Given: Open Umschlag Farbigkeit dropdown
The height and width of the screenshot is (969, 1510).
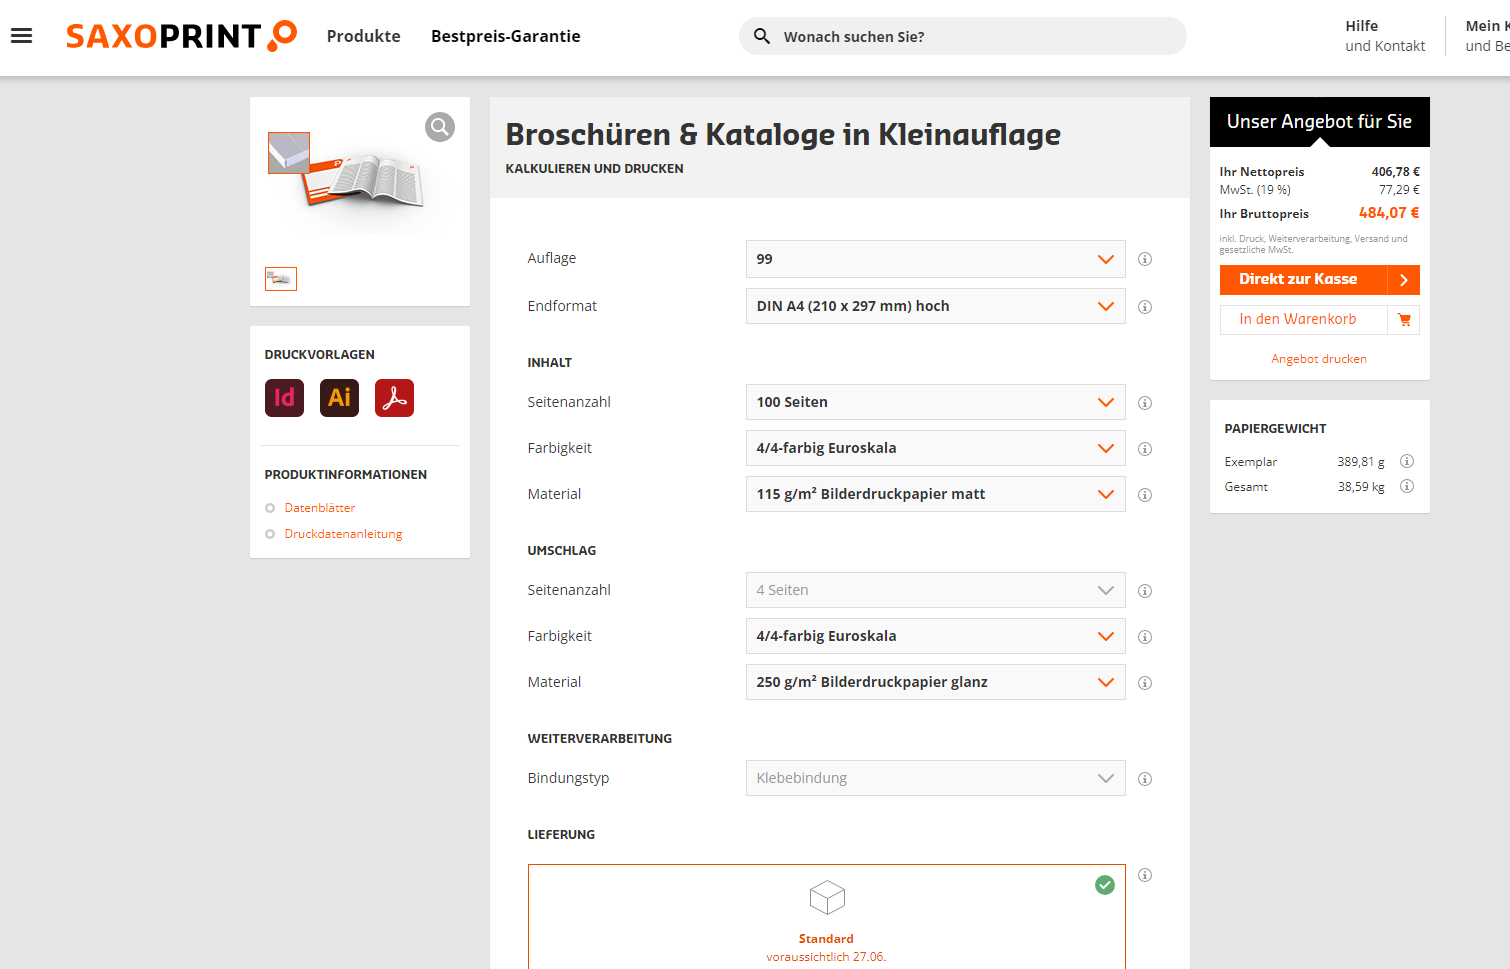Looking at the screenshot, I should pos(935,636).
